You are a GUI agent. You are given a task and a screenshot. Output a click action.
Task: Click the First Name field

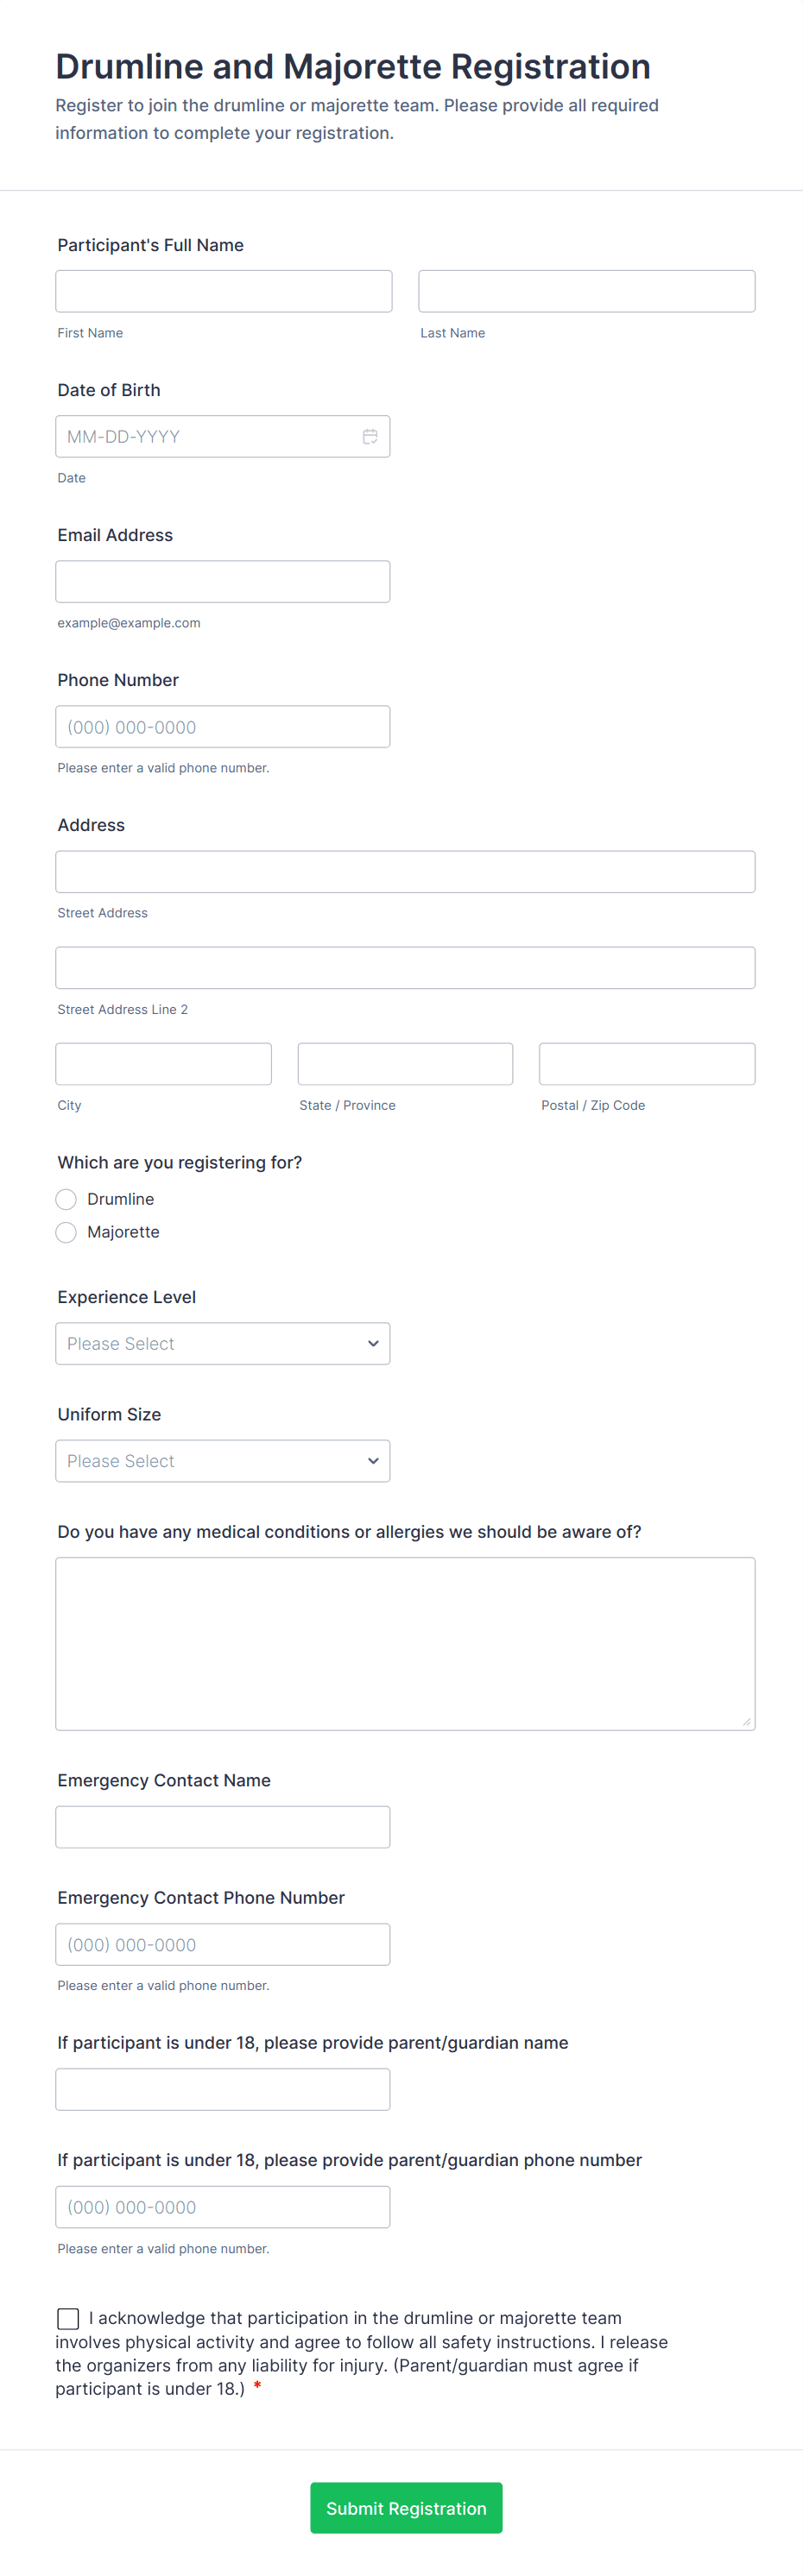222,290
